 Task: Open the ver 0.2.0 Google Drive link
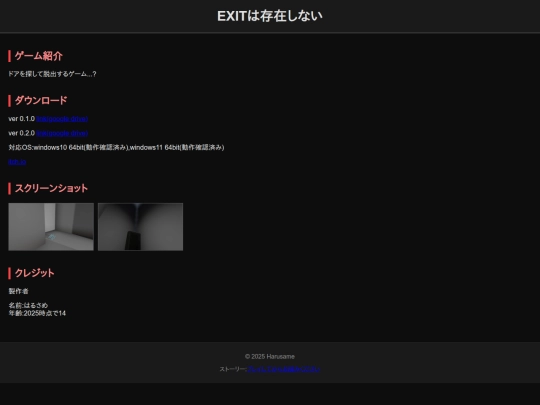(62, 133)
